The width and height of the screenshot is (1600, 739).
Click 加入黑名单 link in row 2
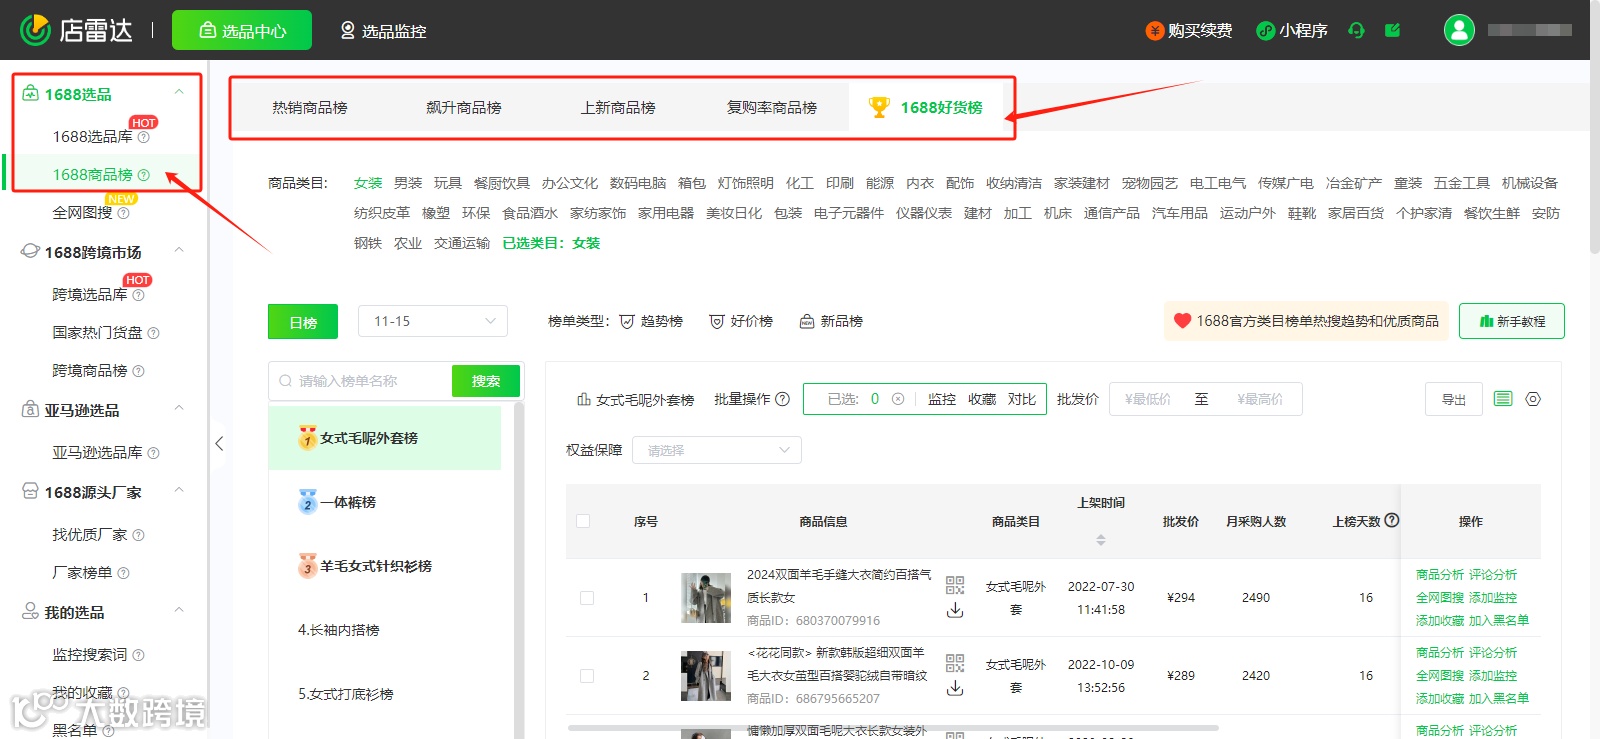pyautogui.click(x=1499, y=699)
